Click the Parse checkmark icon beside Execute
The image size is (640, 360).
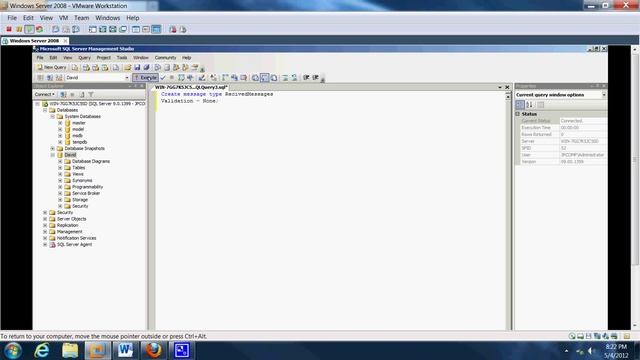click(163, 78)
